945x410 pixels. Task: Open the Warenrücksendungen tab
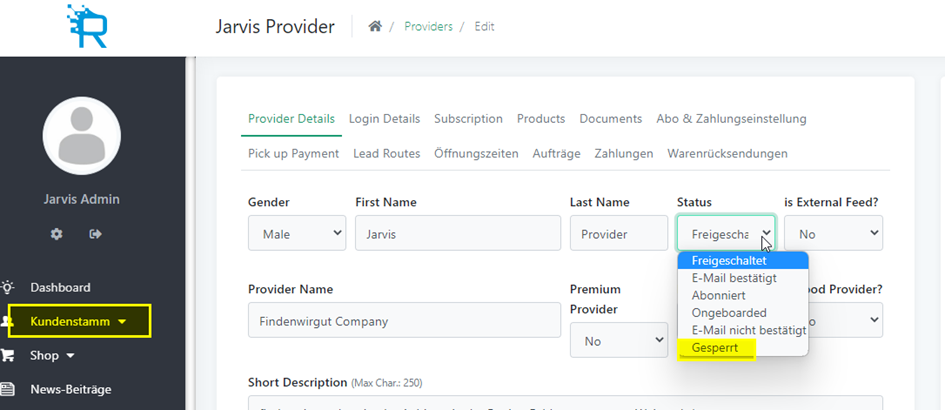click(727, 154)
